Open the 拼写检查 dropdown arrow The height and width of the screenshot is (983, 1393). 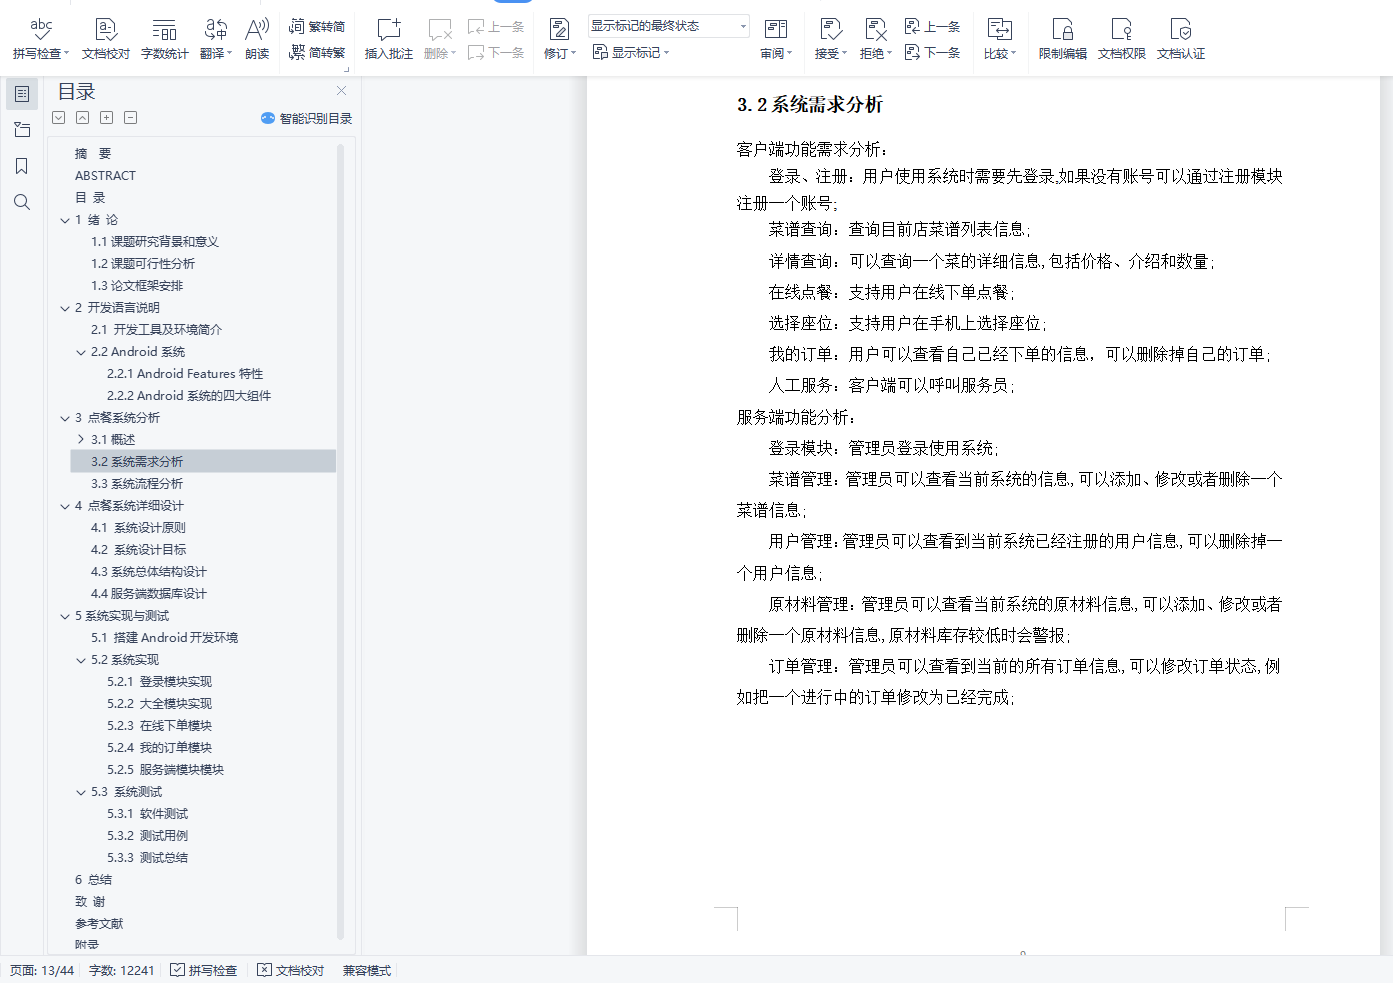[x=66, y=54]
